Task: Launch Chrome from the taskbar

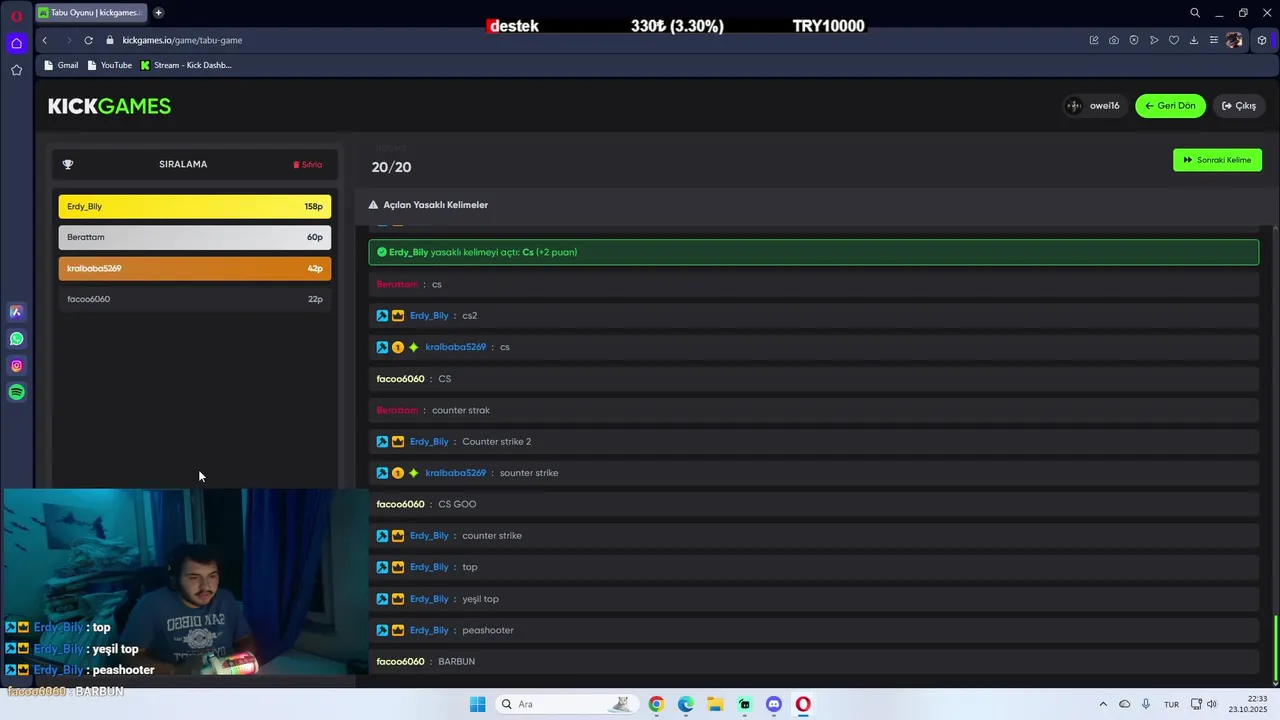Action: 656,704
